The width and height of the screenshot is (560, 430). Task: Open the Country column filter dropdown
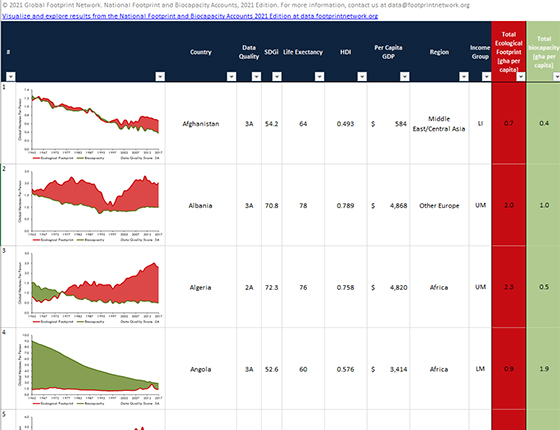tap(231, 76)
